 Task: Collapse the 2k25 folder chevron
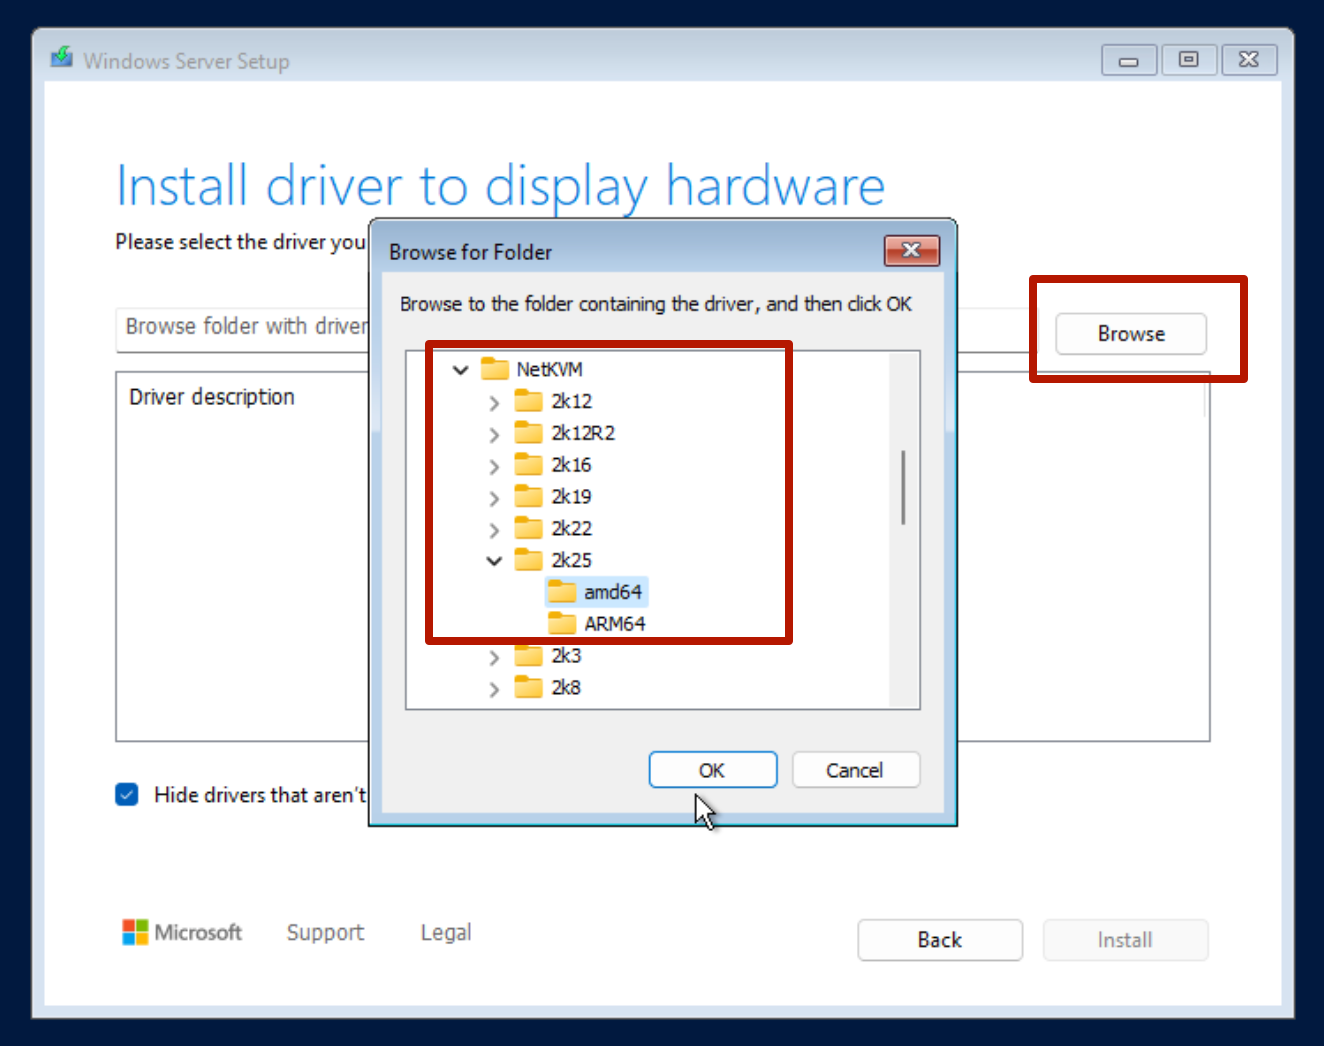(494, 561)
